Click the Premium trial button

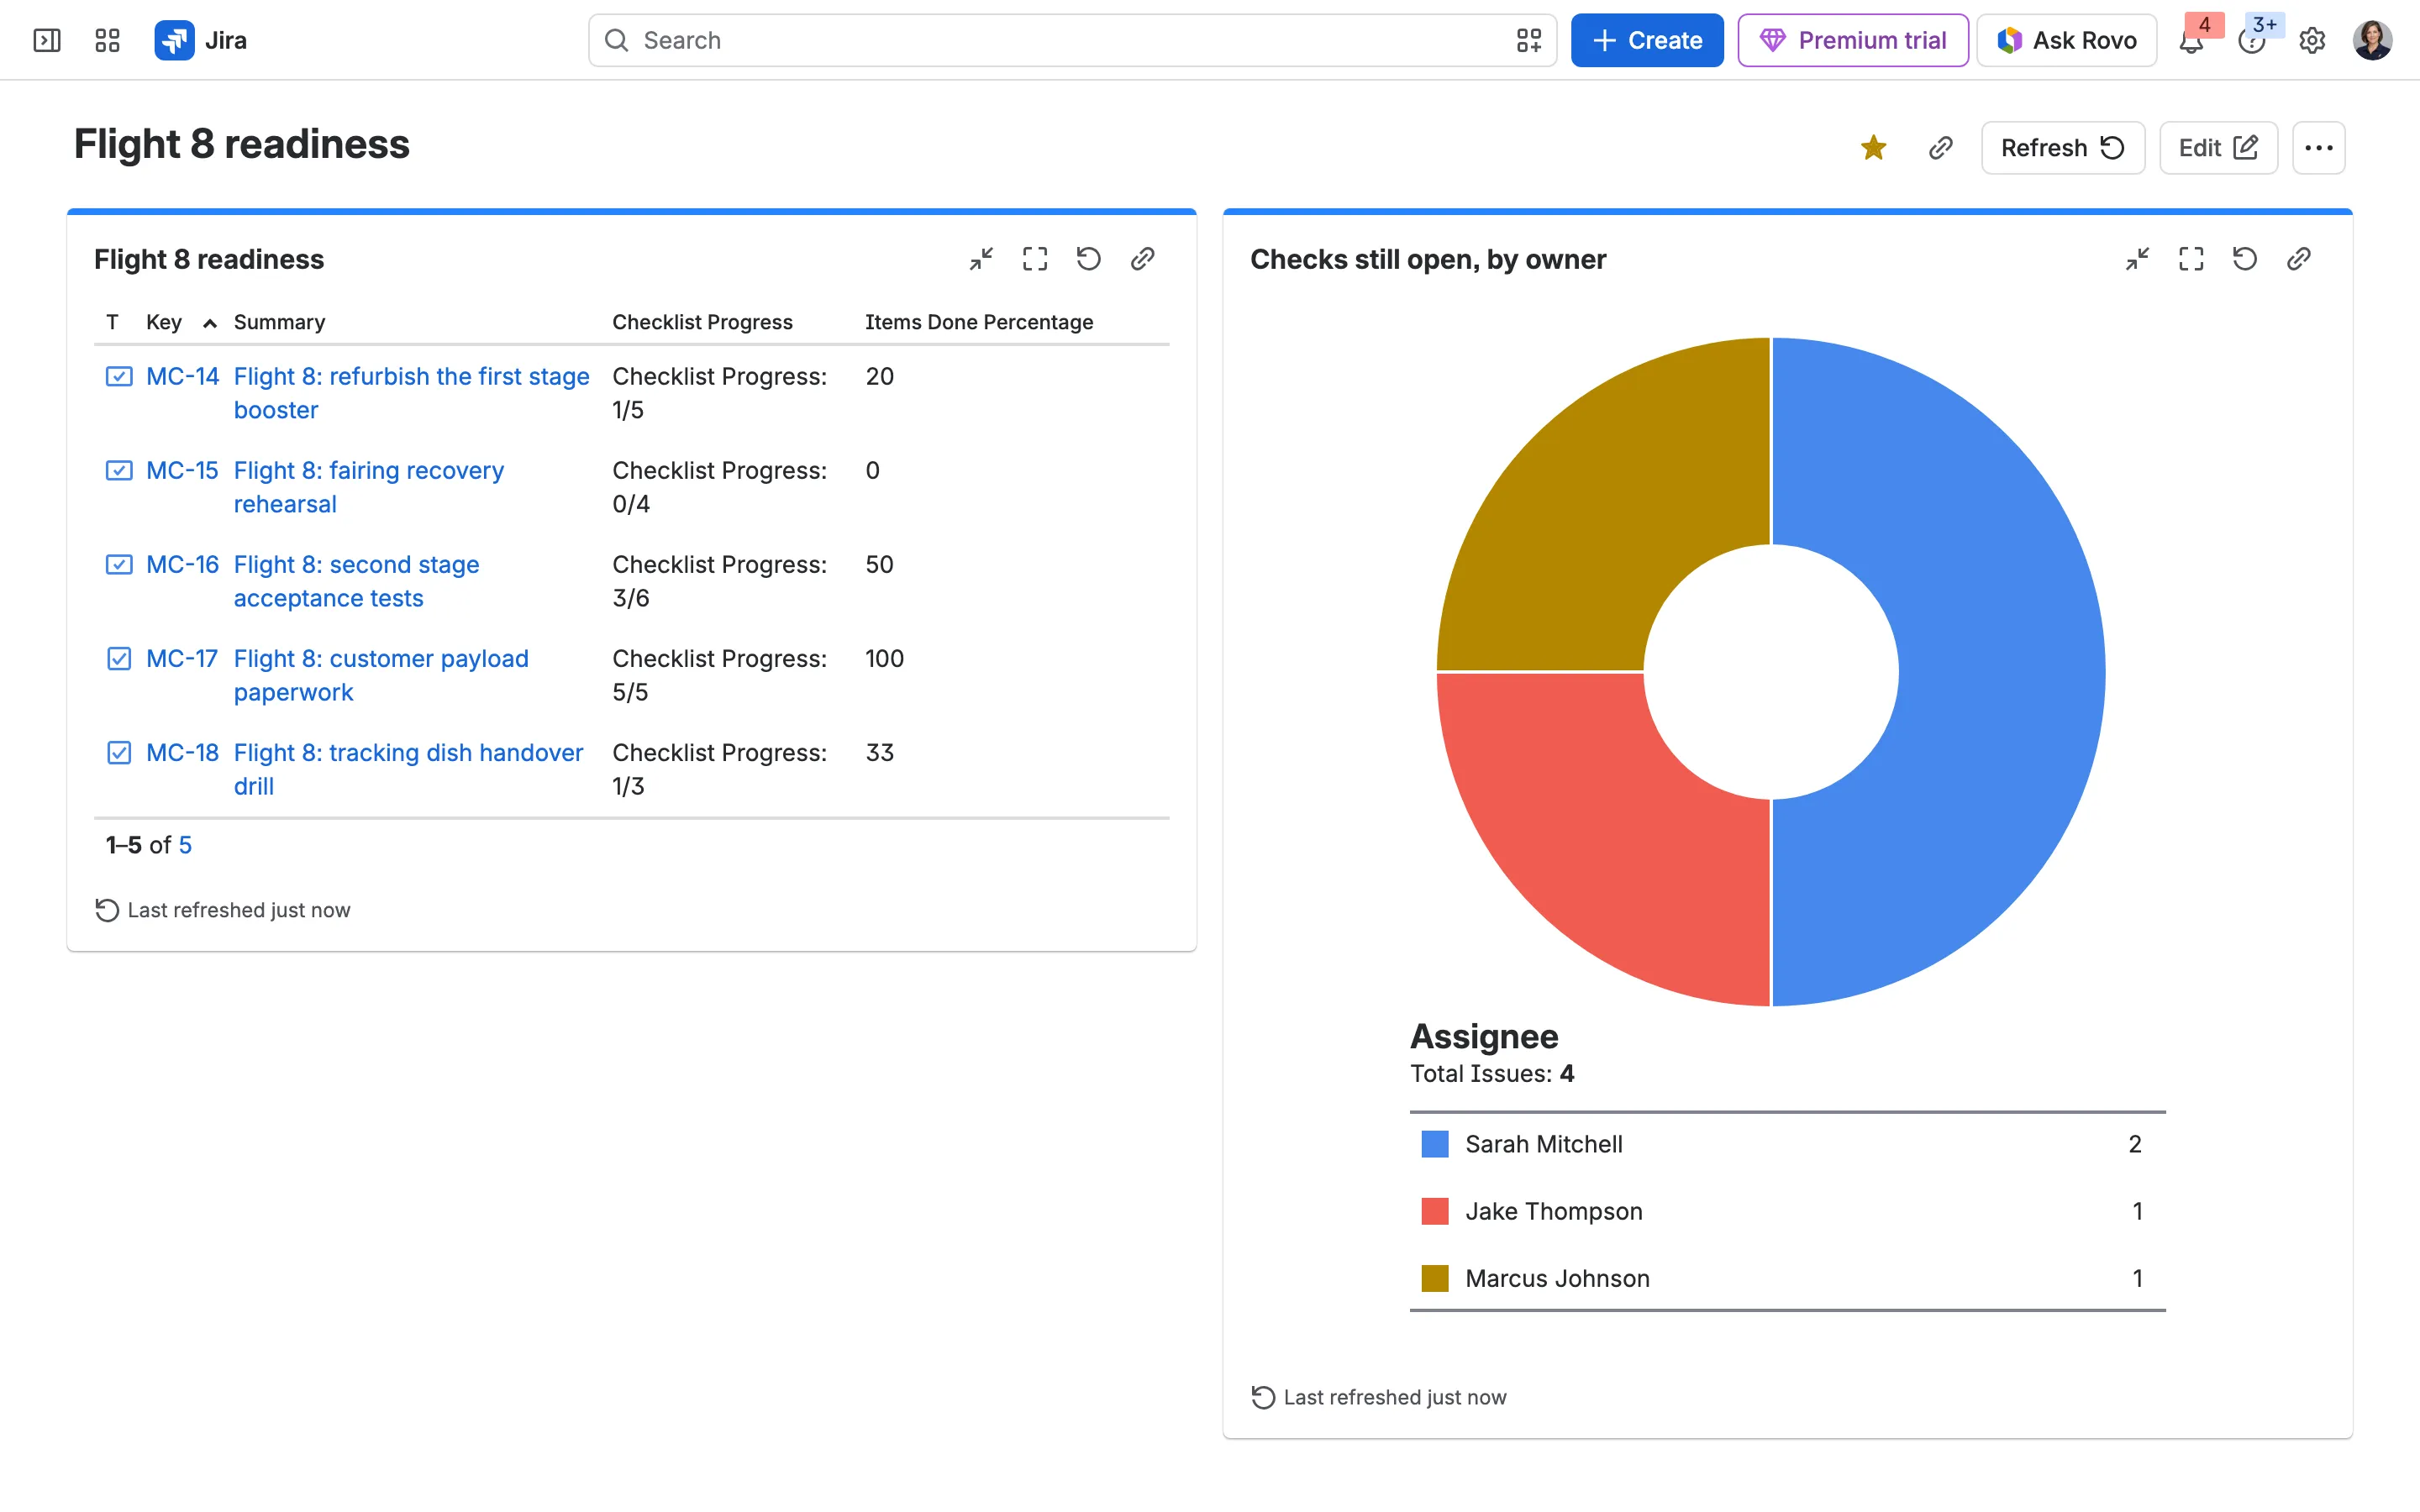1853,40
